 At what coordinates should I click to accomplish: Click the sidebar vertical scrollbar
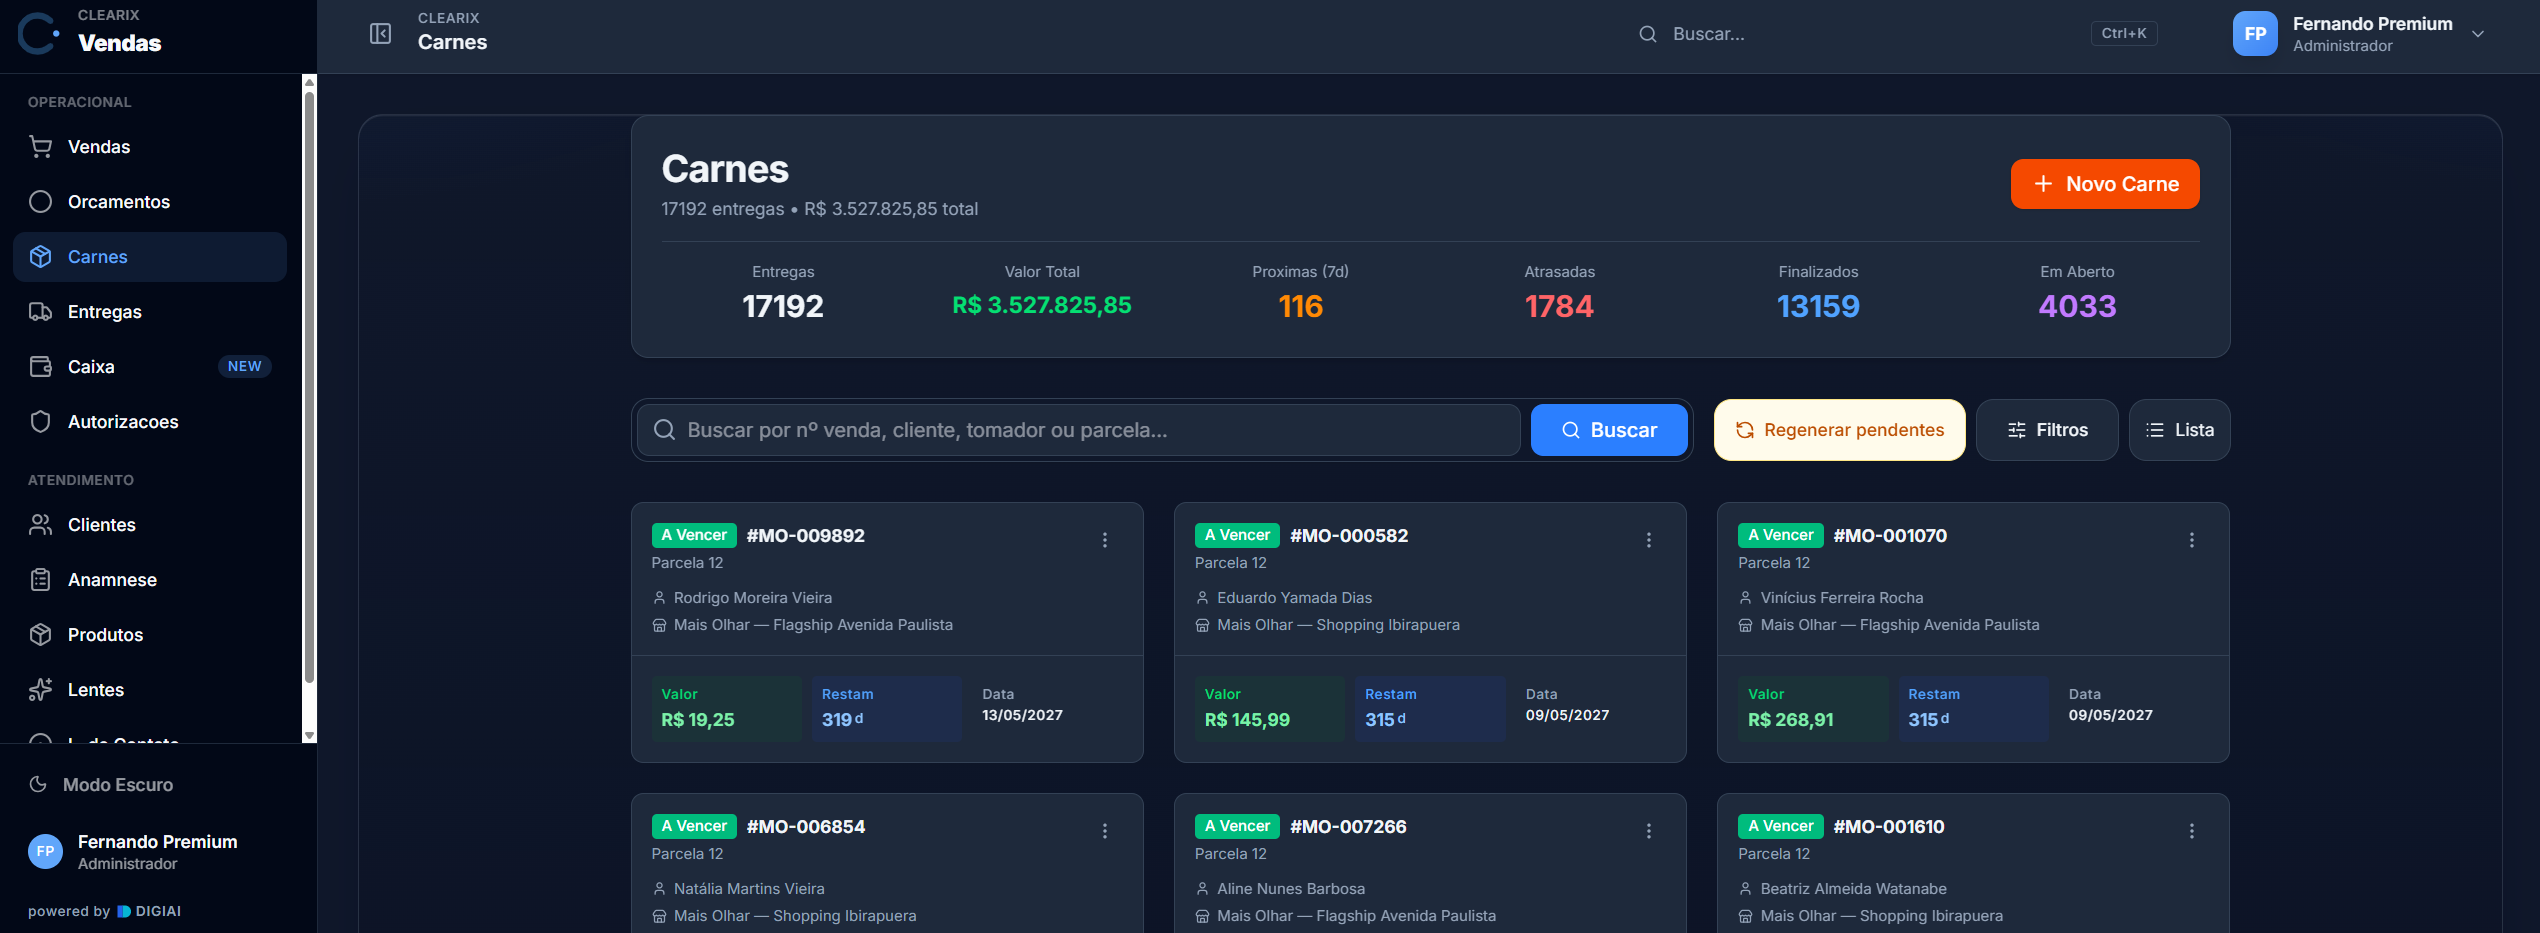coord(309,388)
